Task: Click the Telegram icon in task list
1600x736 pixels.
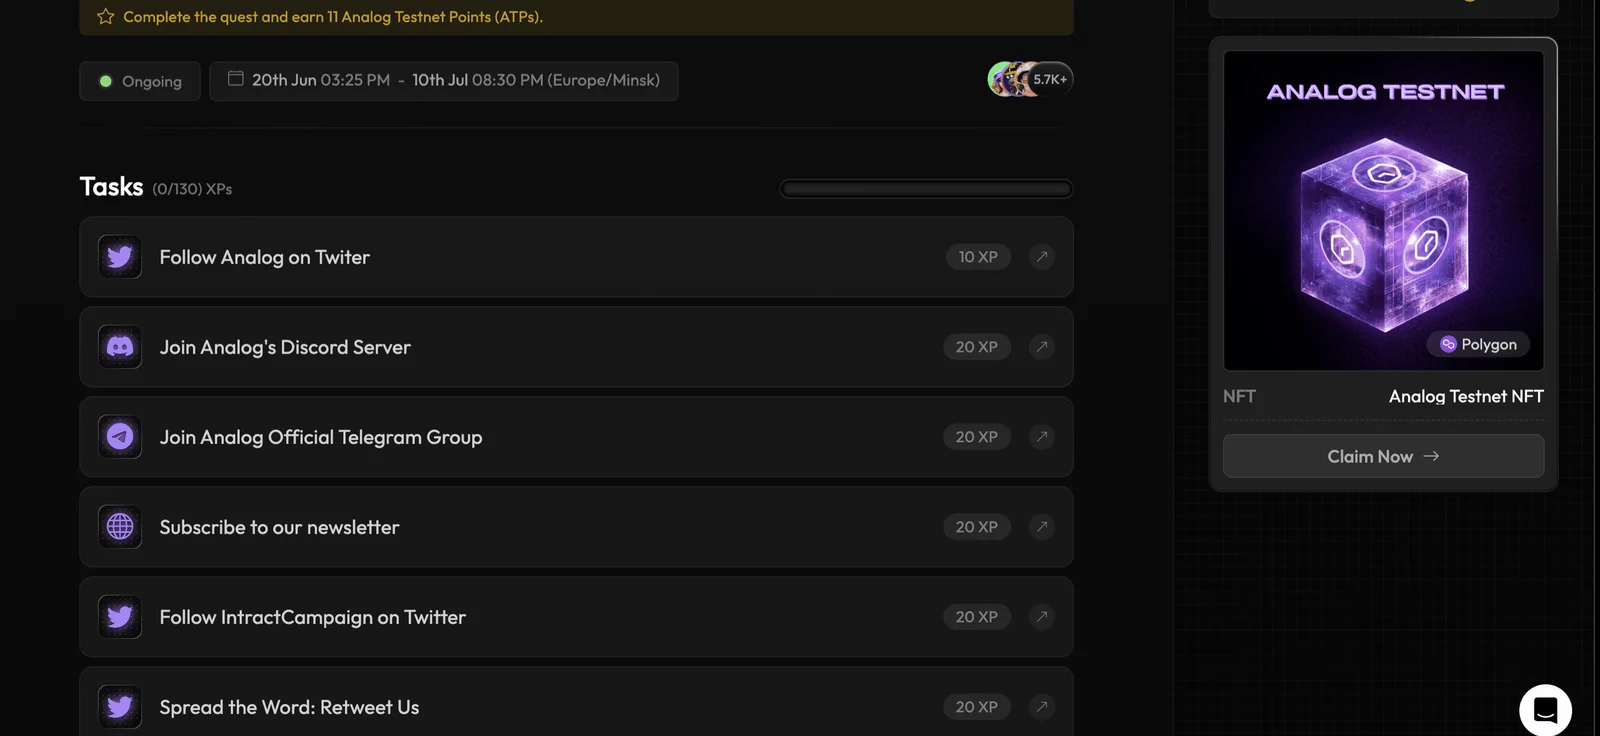Action: pyautogui.click(x=120, y=437)
